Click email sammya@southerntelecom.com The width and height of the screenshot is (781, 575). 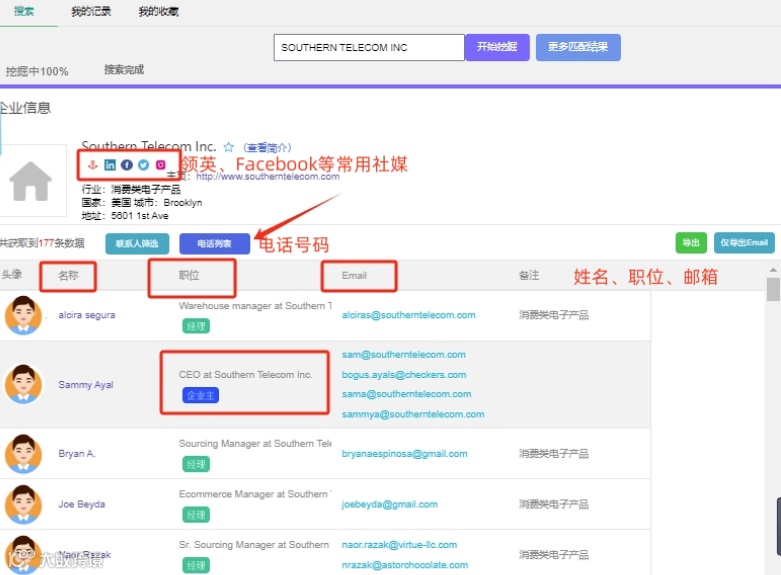coord(413,414)
